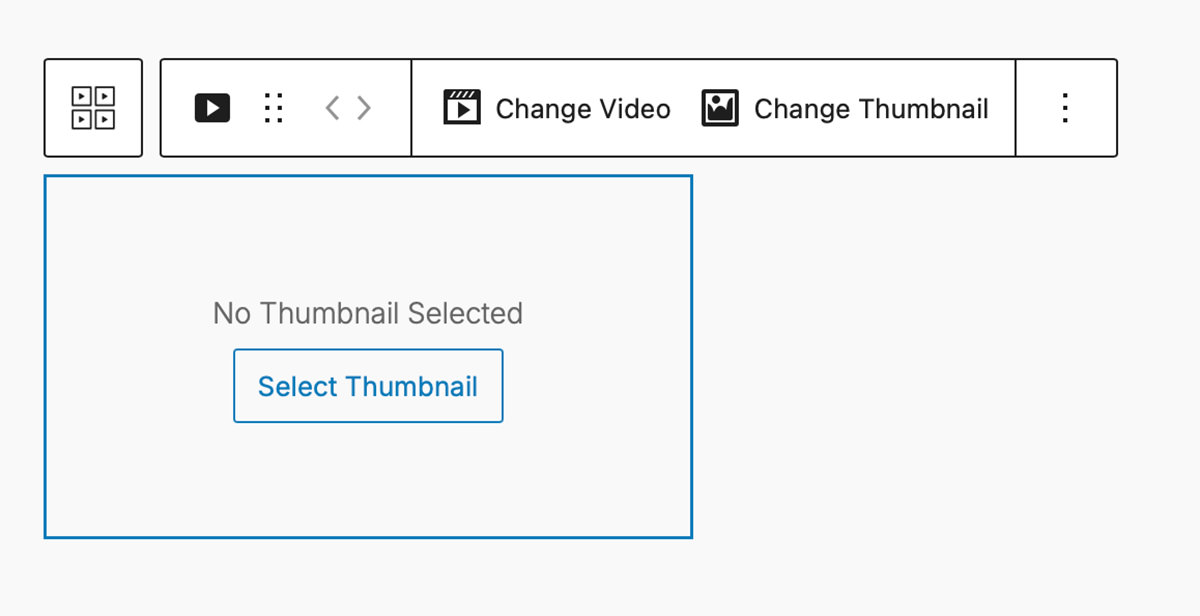Click empty placeholder area left of Select Thumbnail
1200x616 pixels.
(x=138, y=386)
